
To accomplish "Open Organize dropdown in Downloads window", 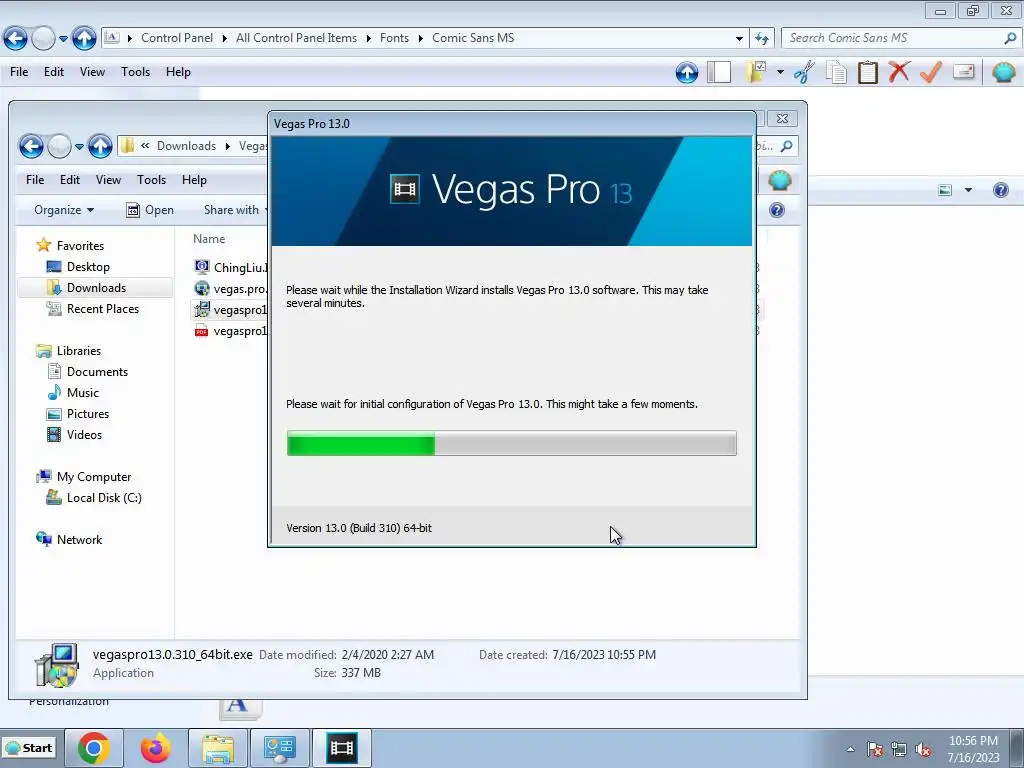I will [x=64, y=210].
